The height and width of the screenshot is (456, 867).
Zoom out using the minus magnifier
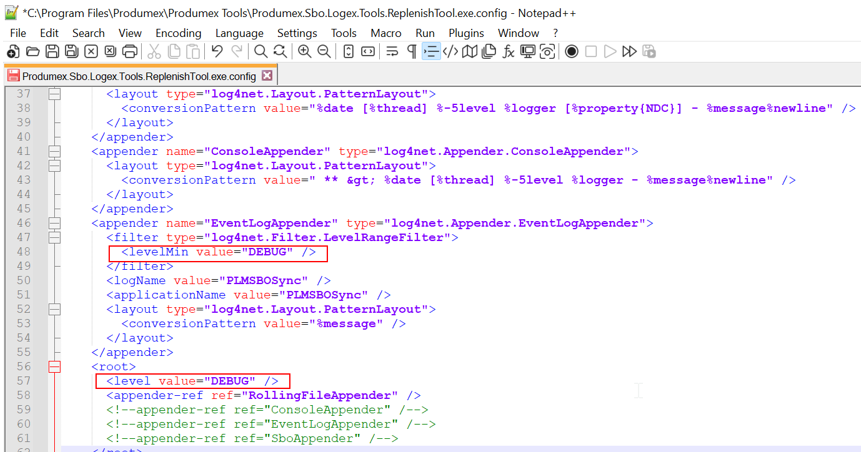(x=324, y=52)
